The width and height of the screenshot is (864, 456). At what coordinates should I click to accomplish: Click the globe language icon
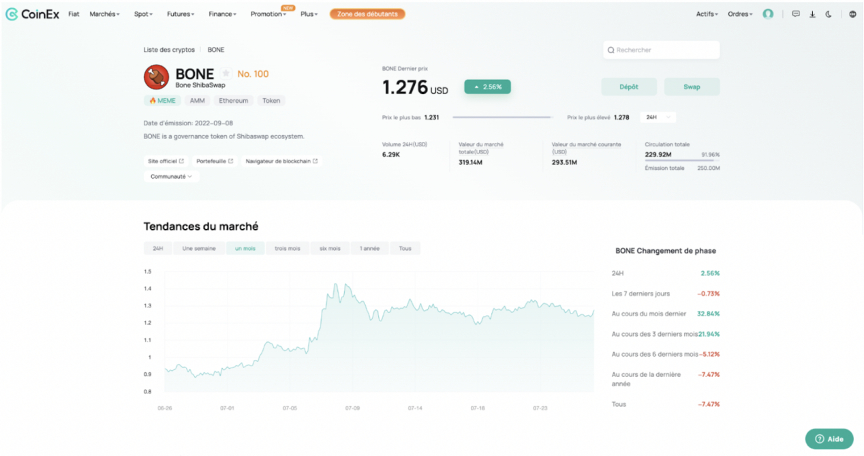click(852, 14)
